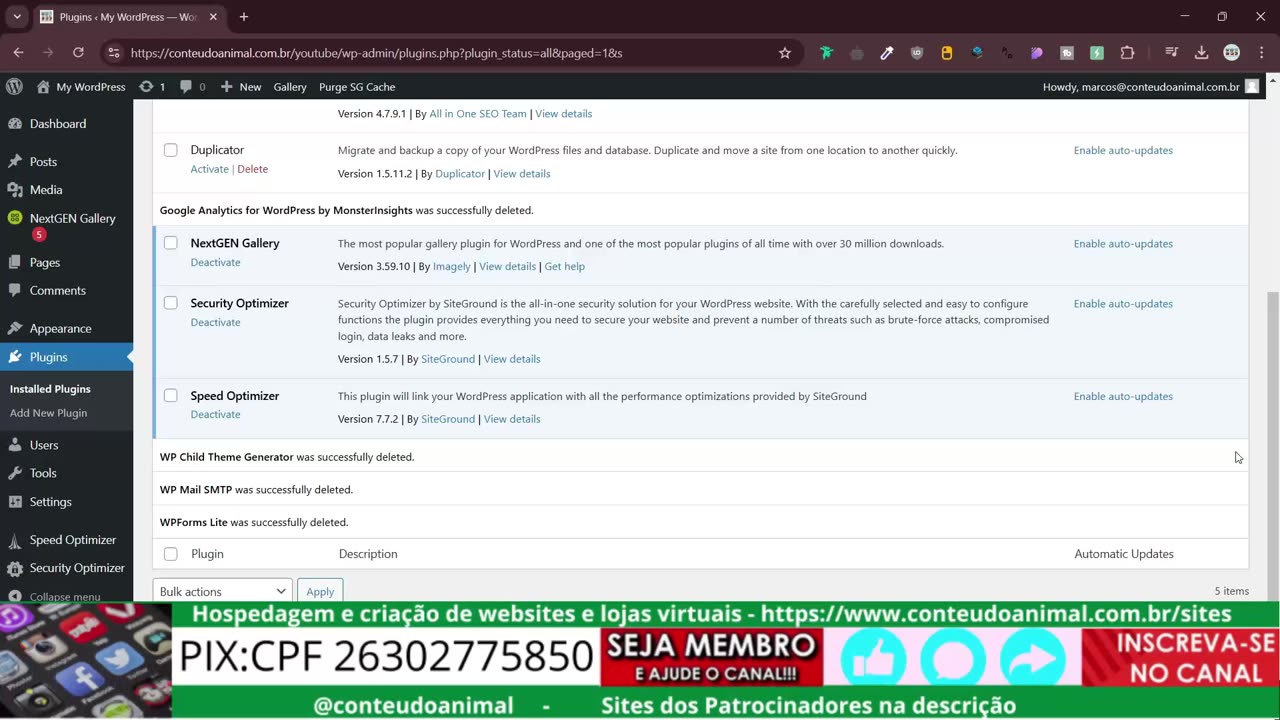The width and height of the screenshot is (1280, 720).
Task: Open a new browser tab
Action: (x=243, y=17)
